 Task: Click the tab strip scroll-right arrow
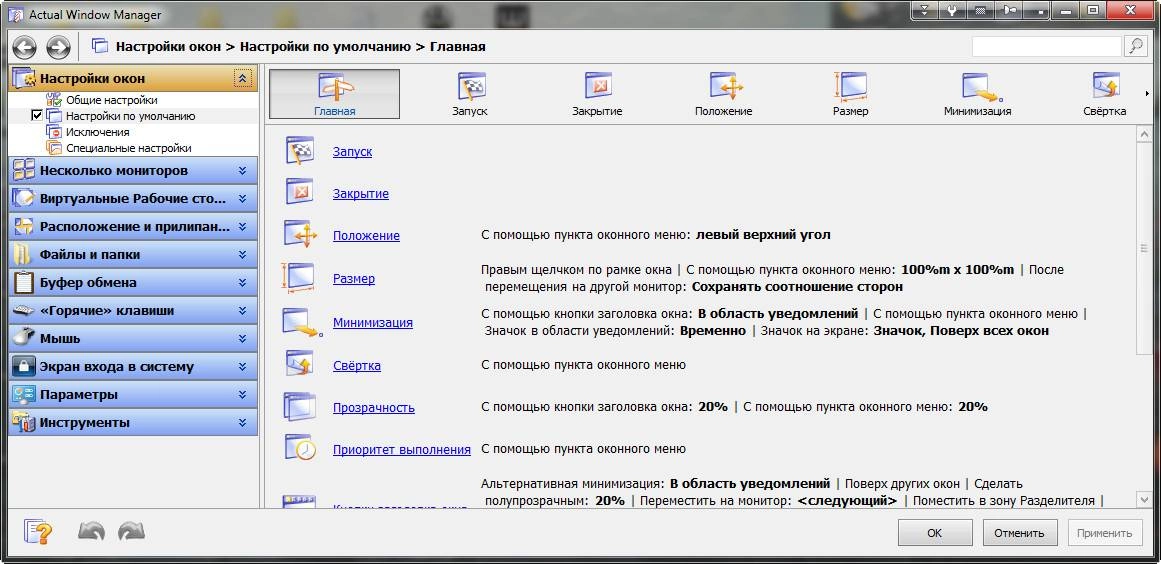(1148, 94)
